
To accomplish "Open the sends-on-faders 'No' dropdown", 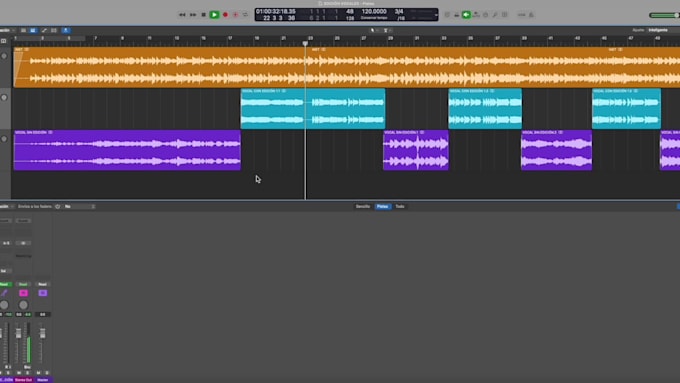I will 80,206.
